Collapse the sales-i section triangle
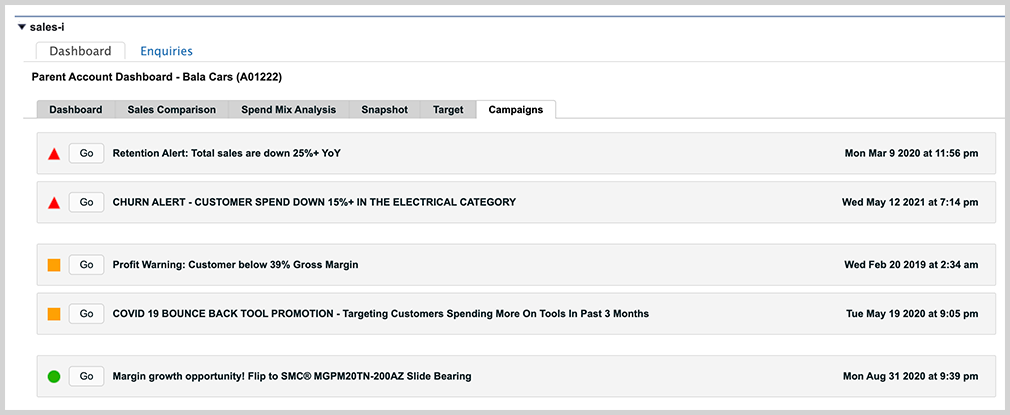 [x=22, y=27]
